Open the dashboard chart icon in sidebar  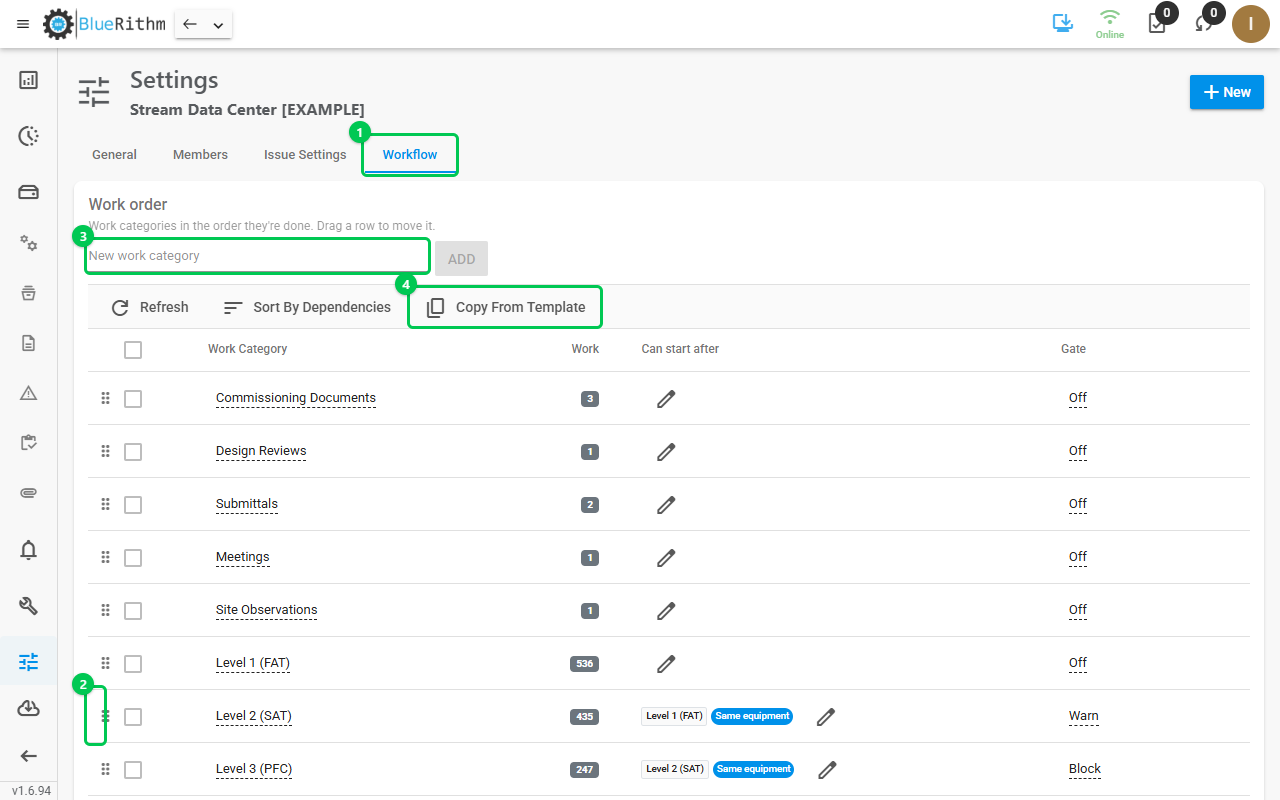pos(29,80)
